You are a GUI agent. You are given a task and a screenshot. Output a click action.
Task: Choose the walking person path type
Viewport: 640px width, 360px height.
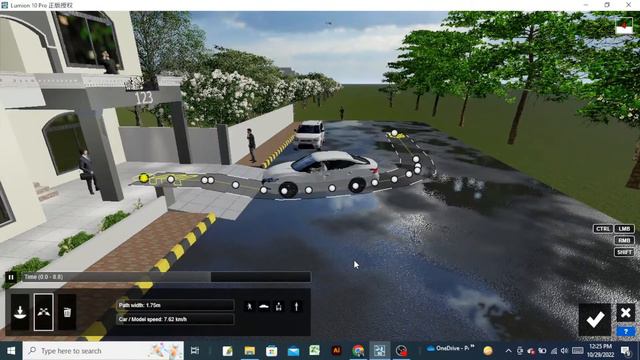point(249,306)
